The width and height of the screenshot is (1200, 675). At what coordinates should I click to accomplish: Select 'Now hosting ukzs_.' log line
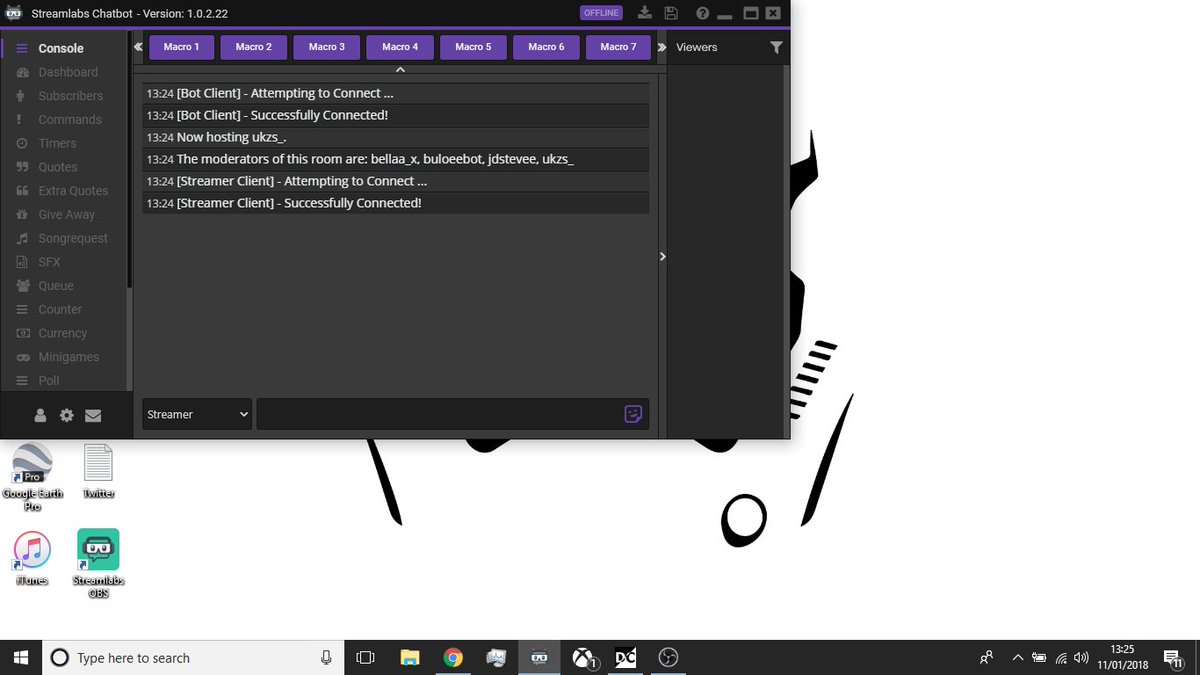click(396, 137)
